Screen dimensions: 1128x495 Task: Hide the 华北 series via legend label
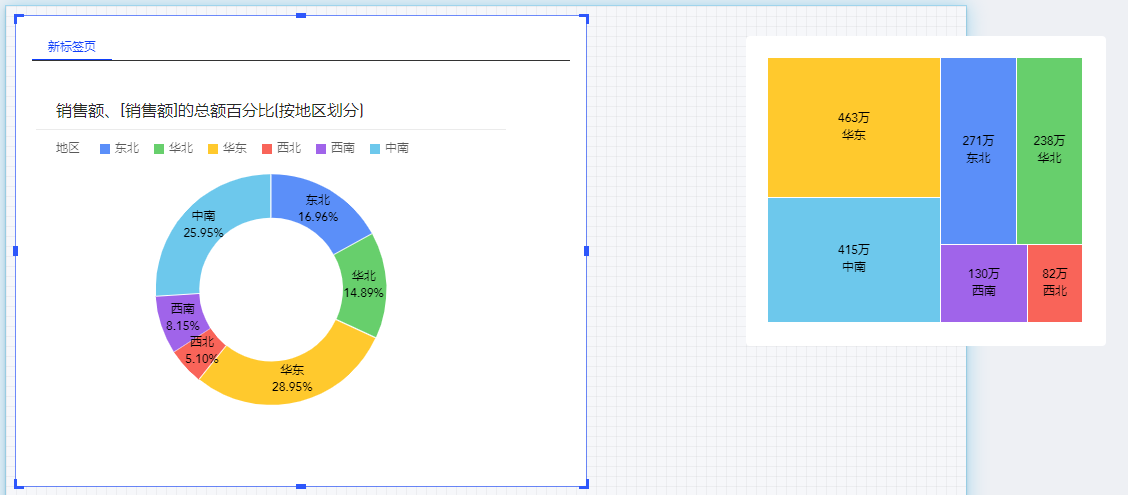(180, 148)
